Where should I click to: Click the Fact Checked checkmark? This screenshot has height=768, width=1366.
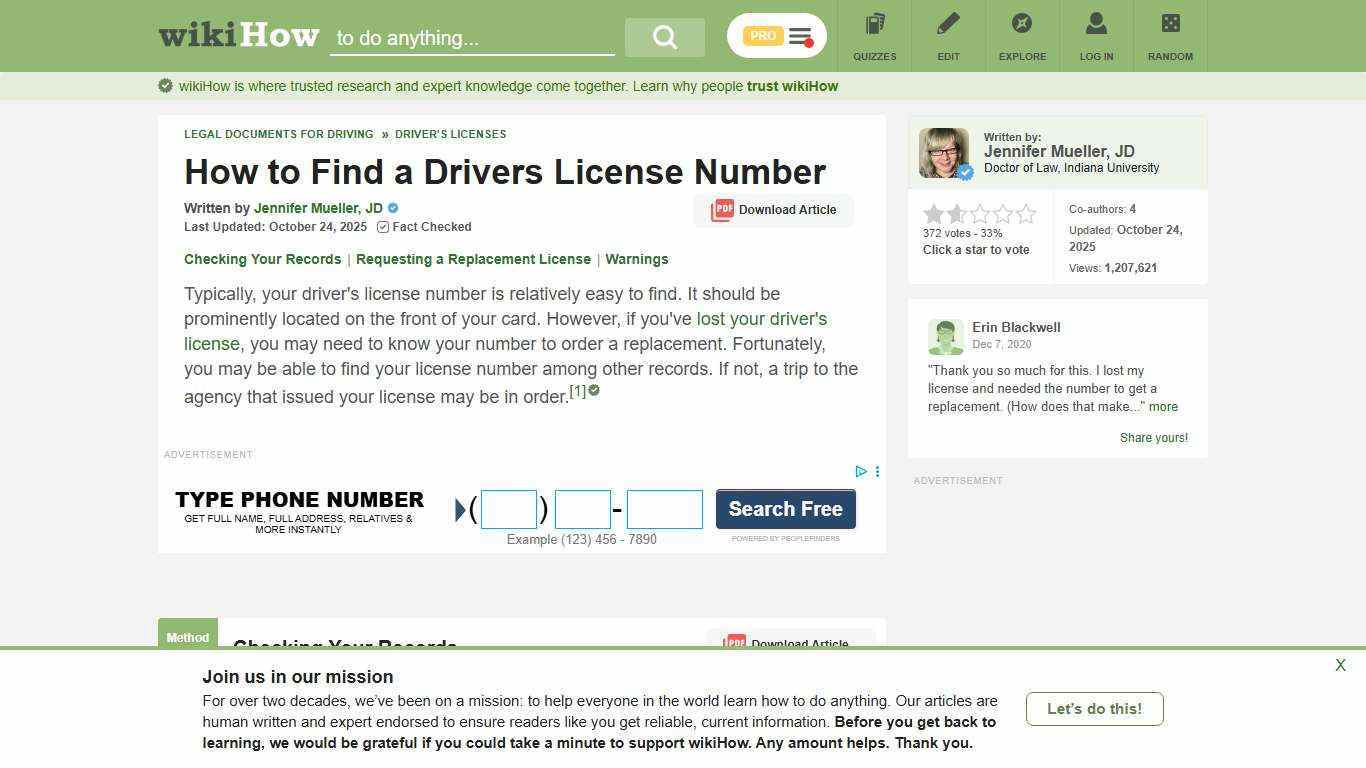(383, 227)
